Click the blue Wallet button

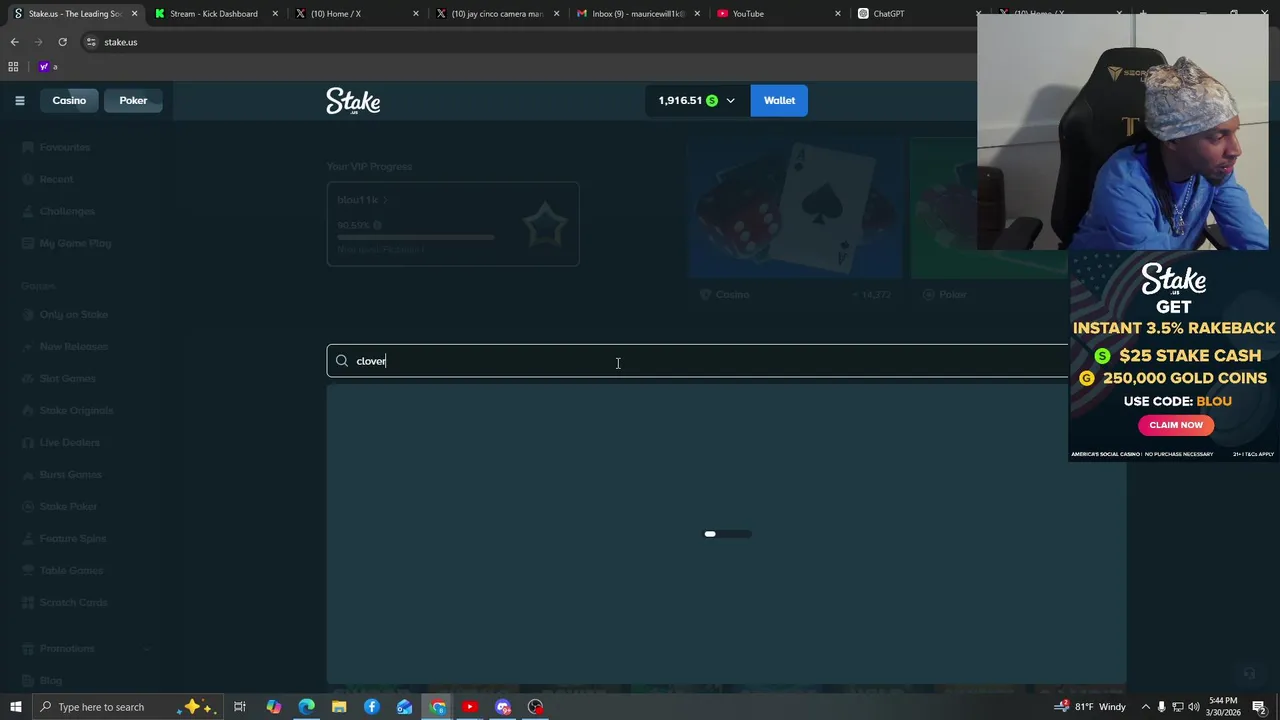click(x=779, y=100)
